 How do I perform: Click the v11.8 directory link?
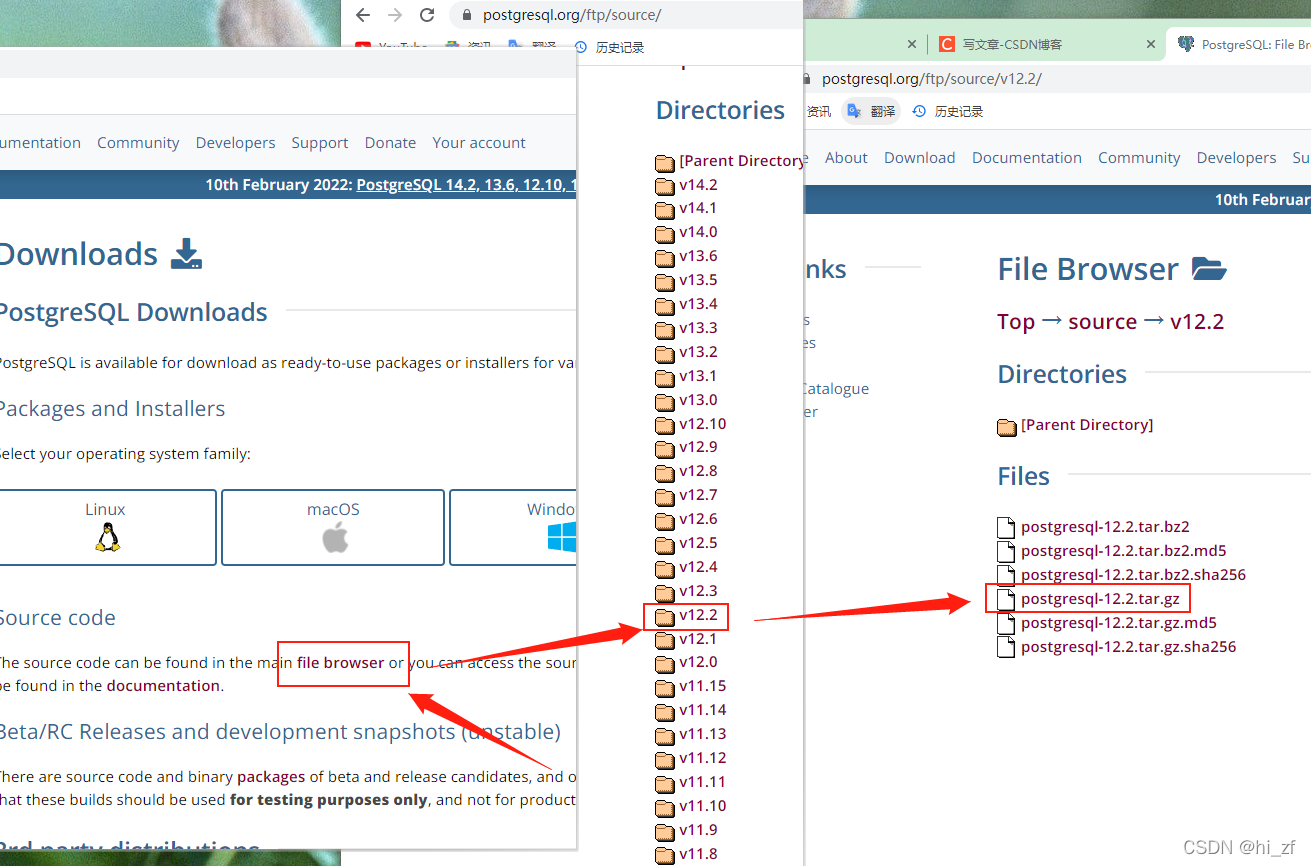(x=698, y=854)
